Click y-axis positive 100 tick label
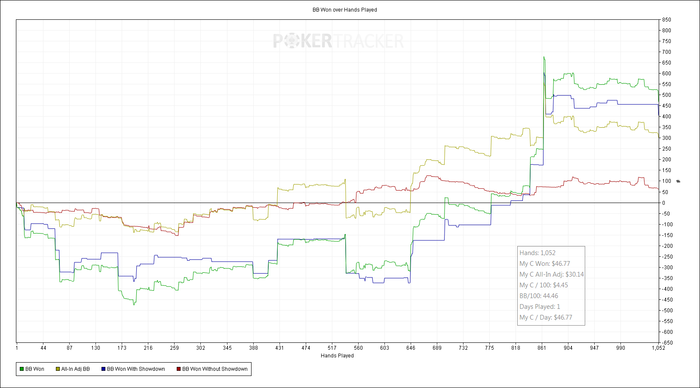The height and width of the screenshot is (388, 700). point(667,181)
